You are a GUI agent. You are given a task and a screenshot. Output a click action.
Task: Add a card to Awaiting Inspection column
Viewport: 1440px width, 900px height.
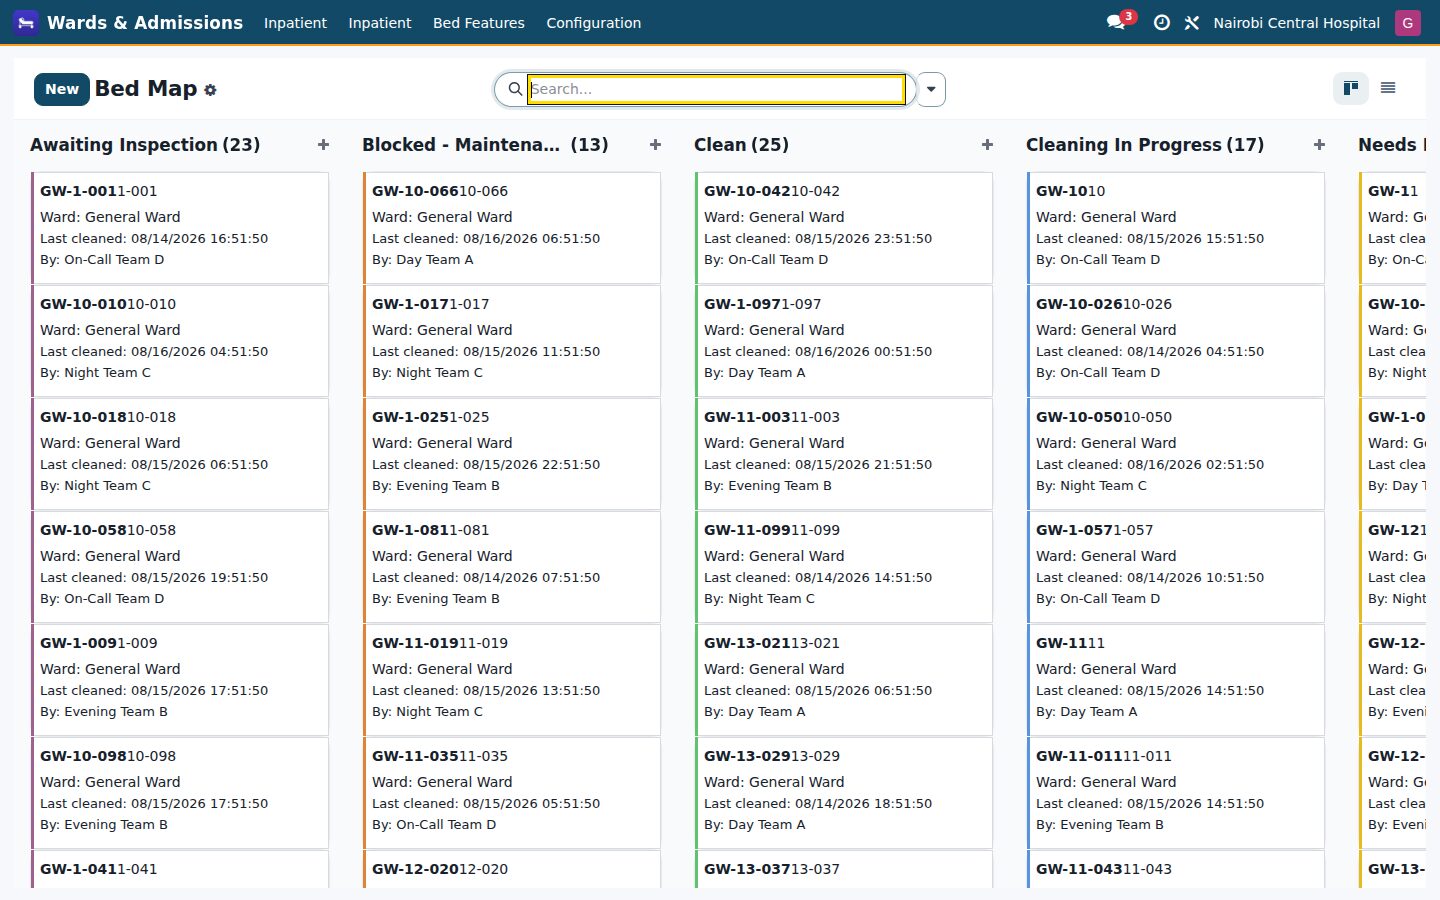coord(323,145)
